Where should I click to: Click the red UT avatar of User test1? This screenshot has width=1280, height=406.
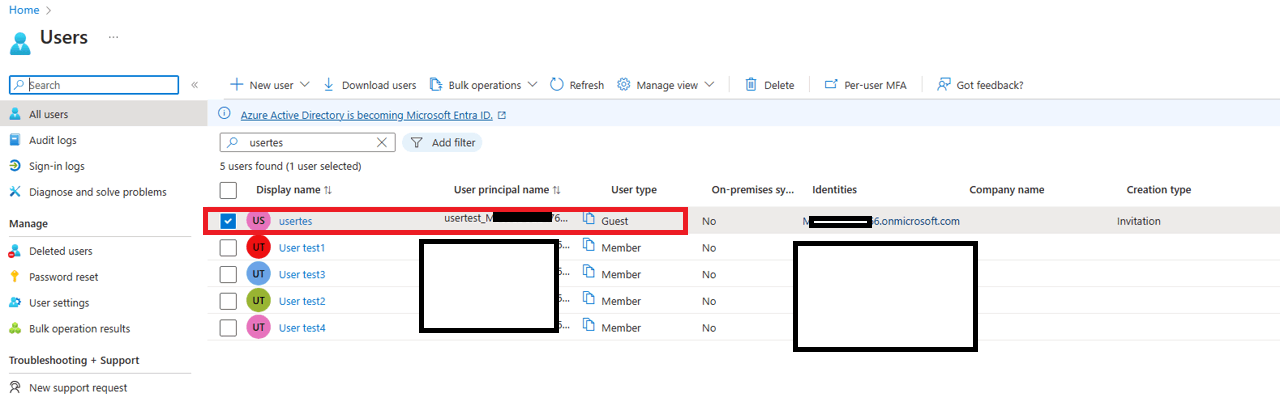coord(259,247)
